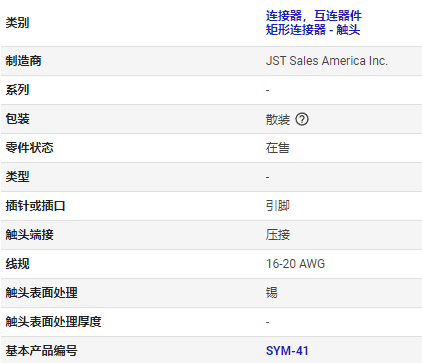Open the SYM-41 base product number link

[x=287, y=351]
